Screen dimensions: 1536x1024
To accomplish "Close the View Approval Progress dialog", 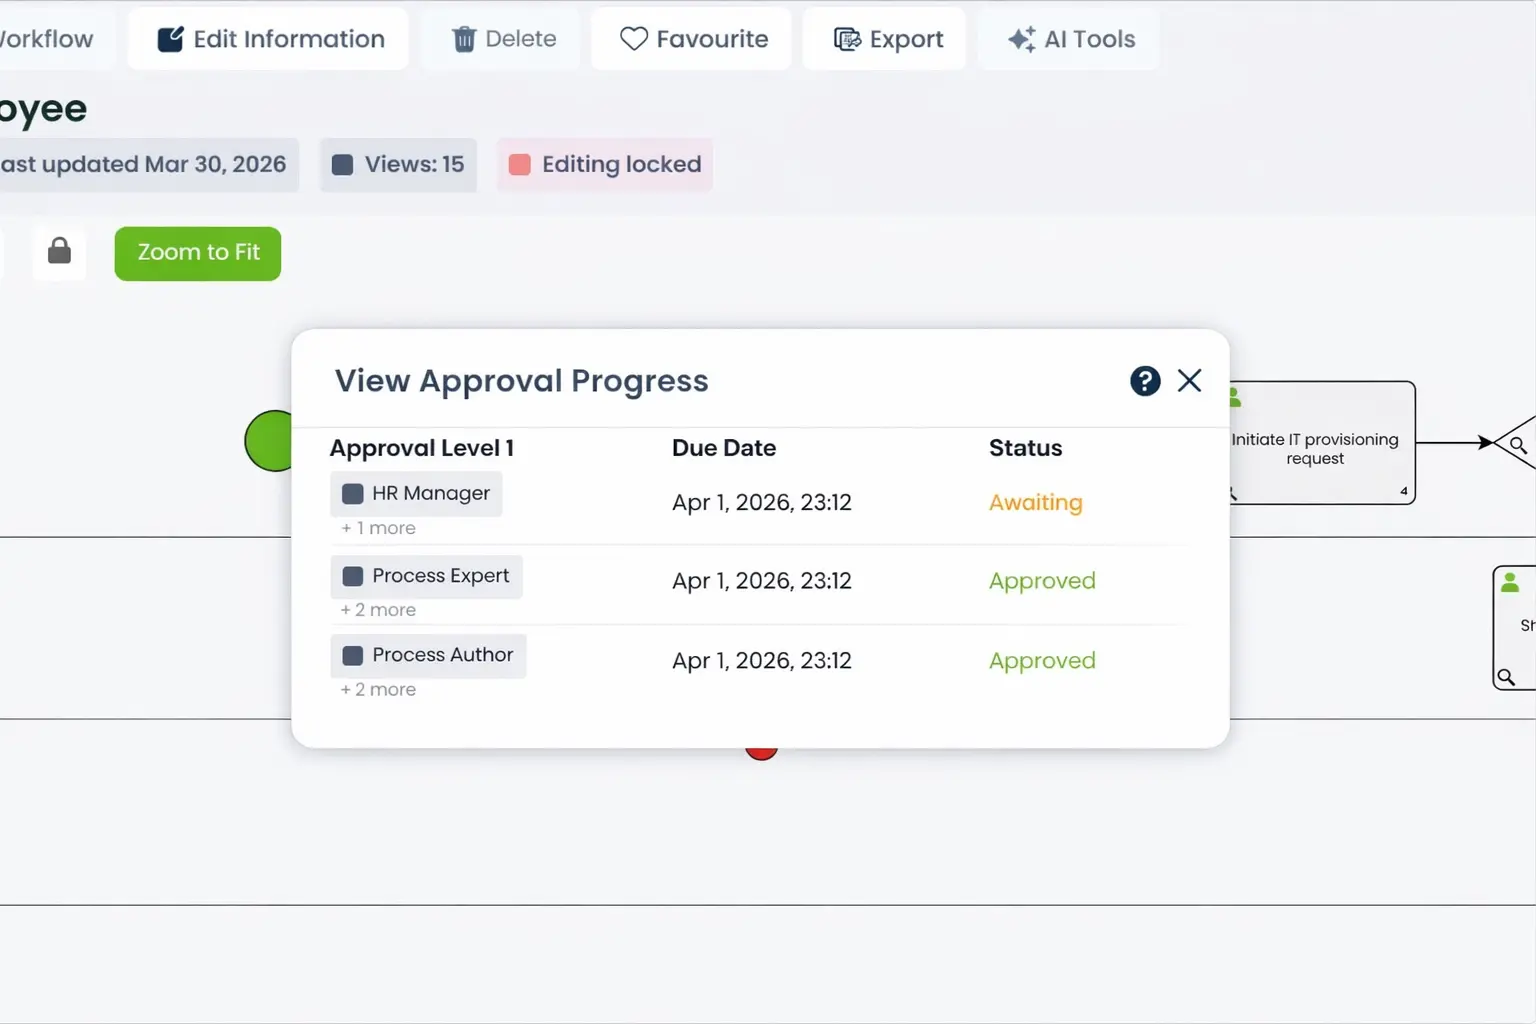I will [1189, 381].
